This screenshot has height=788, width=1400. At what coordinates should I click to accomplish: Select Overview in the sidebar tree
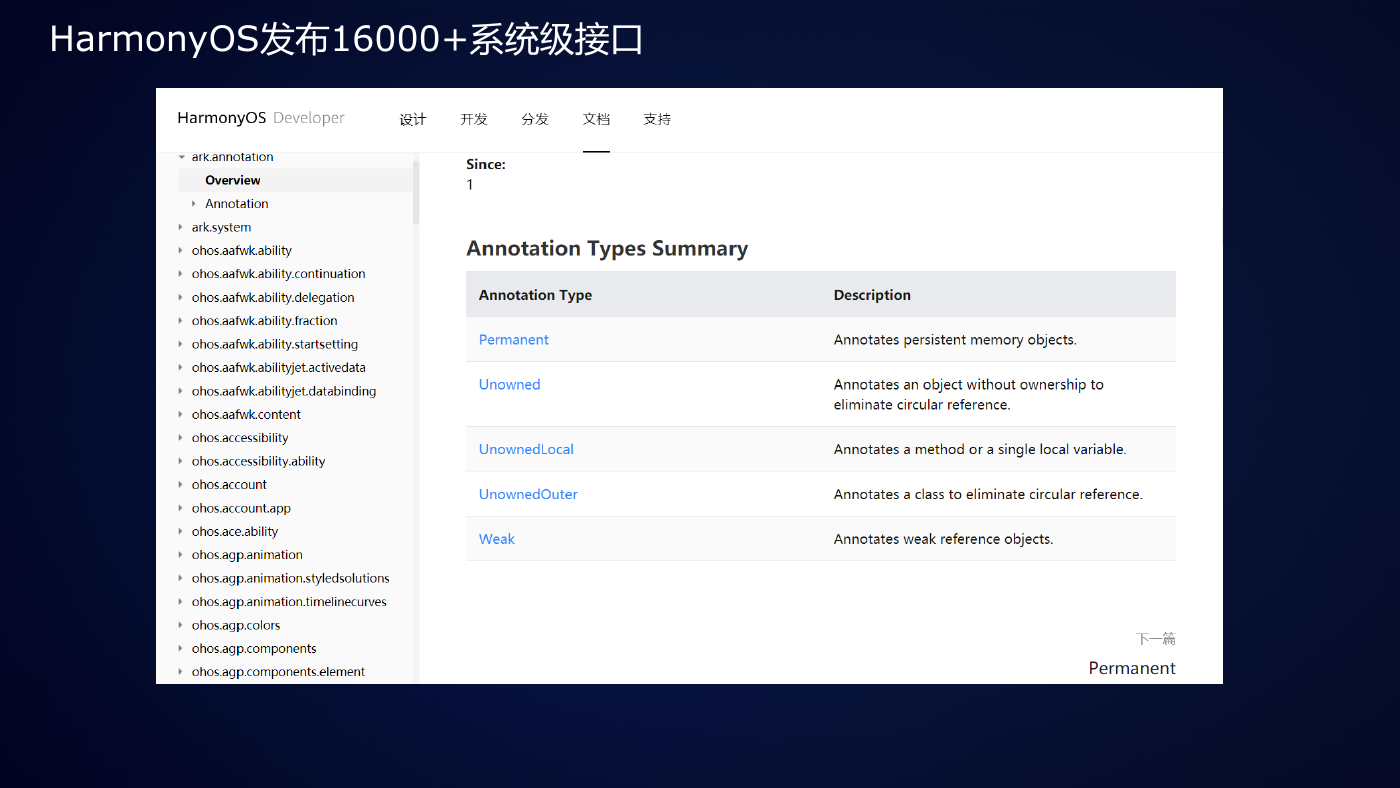tap(233, 180)
